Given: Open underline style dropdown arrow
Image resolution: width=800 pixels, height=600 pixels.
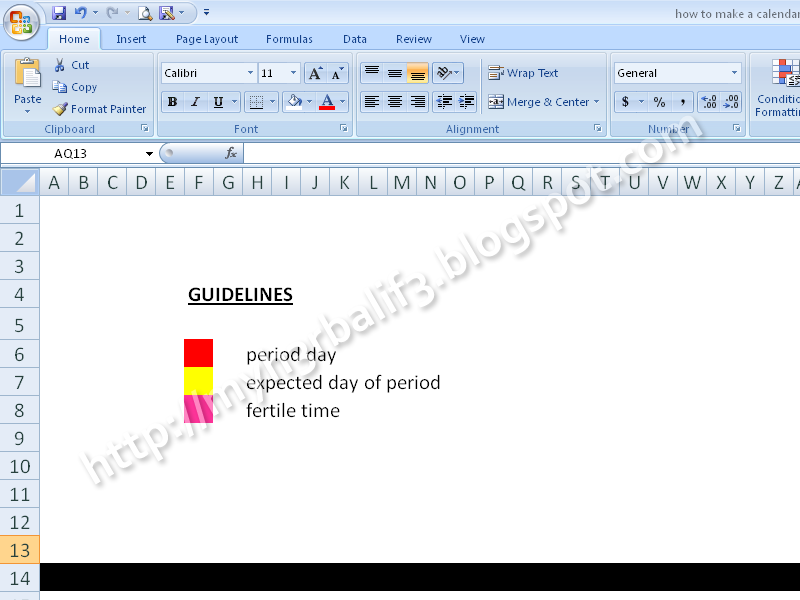Looking at the screenshot, I should click(235, 102).
